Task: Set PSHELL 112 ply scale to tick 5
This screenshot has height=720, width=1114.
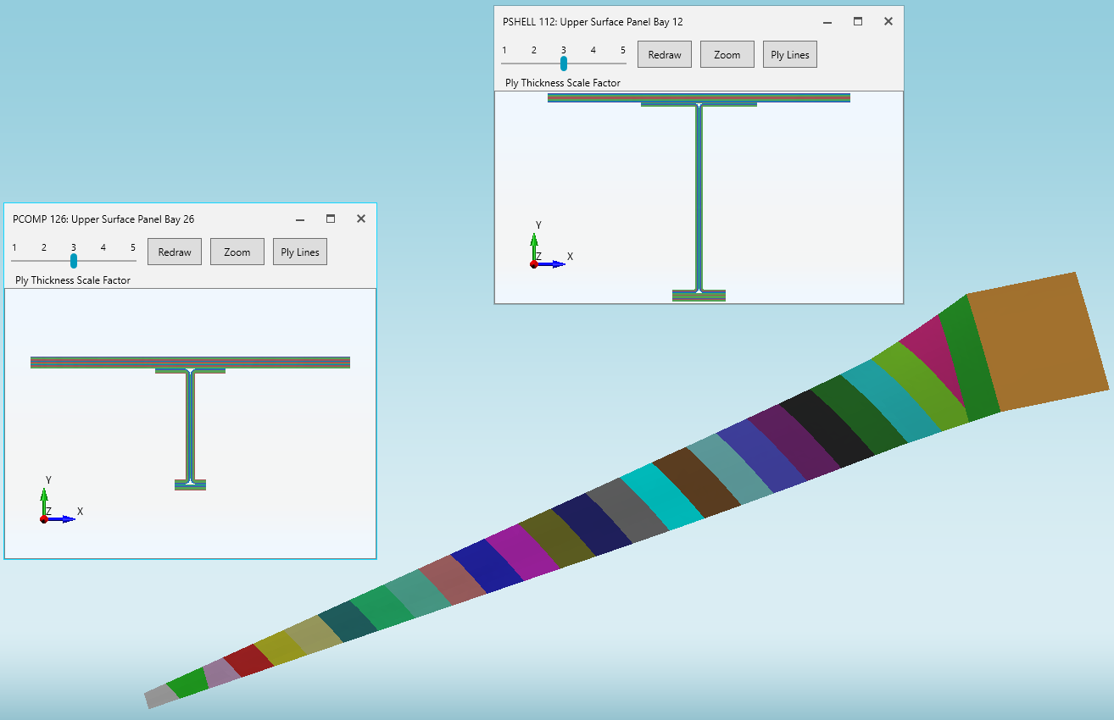Action: 623,50
